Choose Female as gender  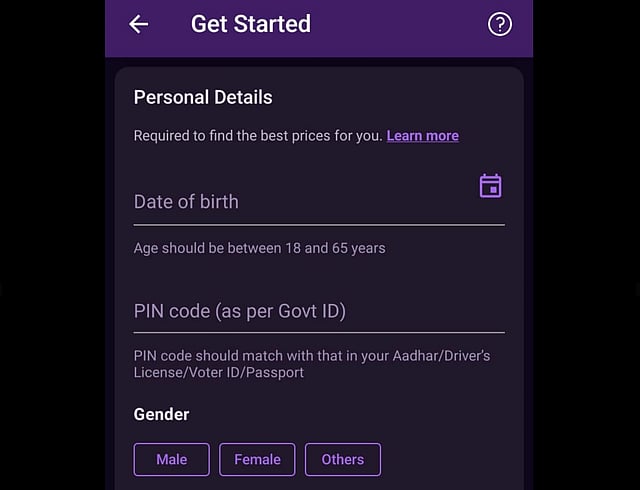click(257, 460)
